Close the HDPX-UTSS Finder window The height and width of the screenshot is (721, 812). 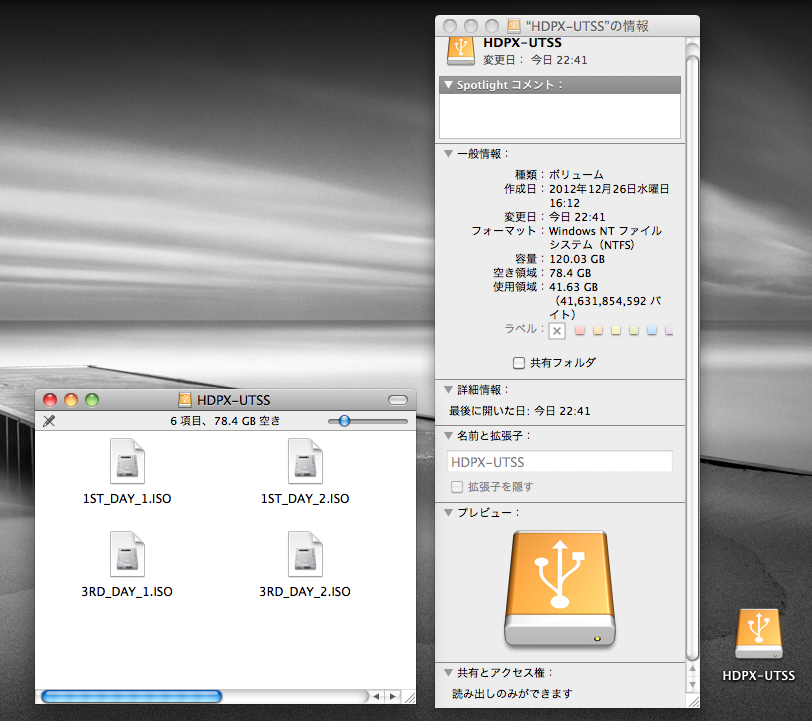tap(50, 400)
